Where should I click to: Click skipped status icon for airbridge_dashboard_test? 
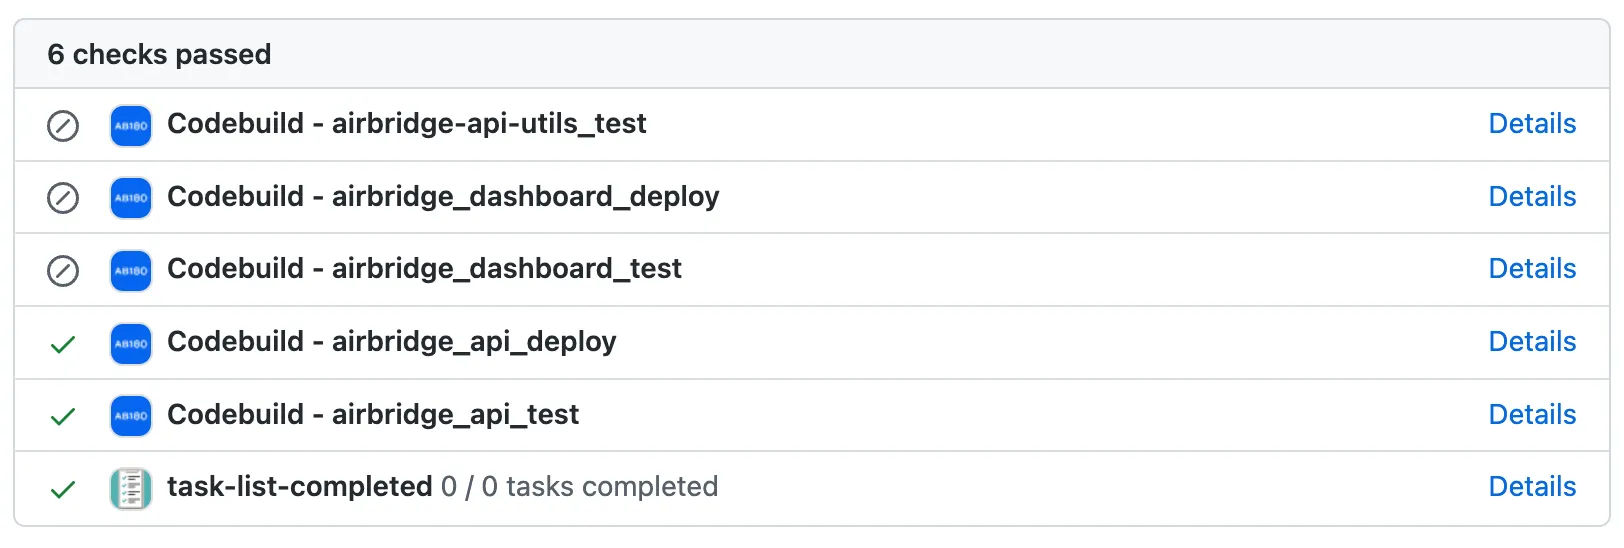pyautogui.click(x=63, y=271)
